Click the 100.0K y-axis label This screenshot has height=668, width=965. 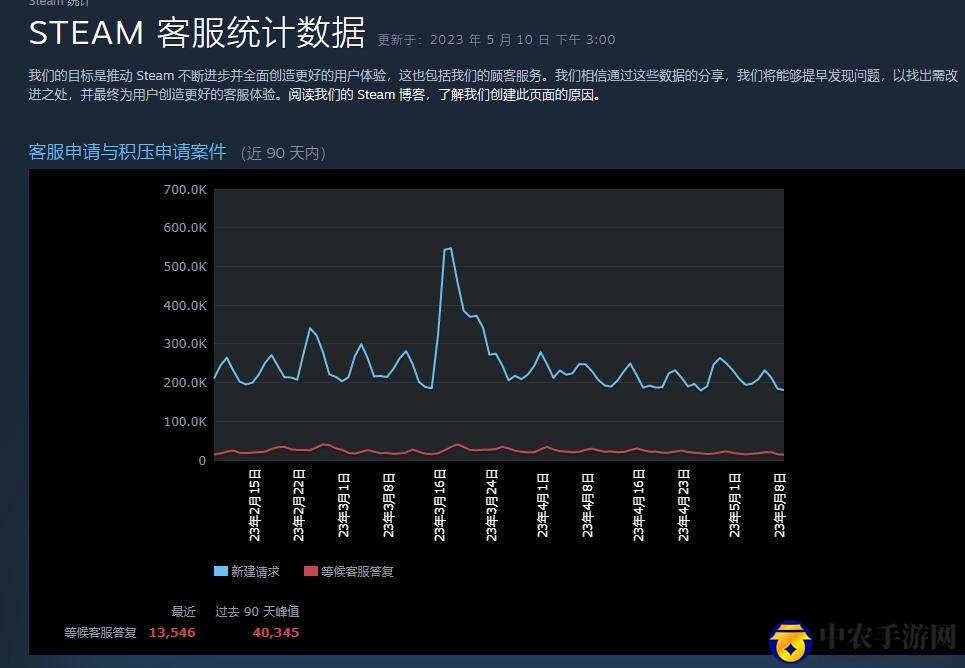(185, 422)
